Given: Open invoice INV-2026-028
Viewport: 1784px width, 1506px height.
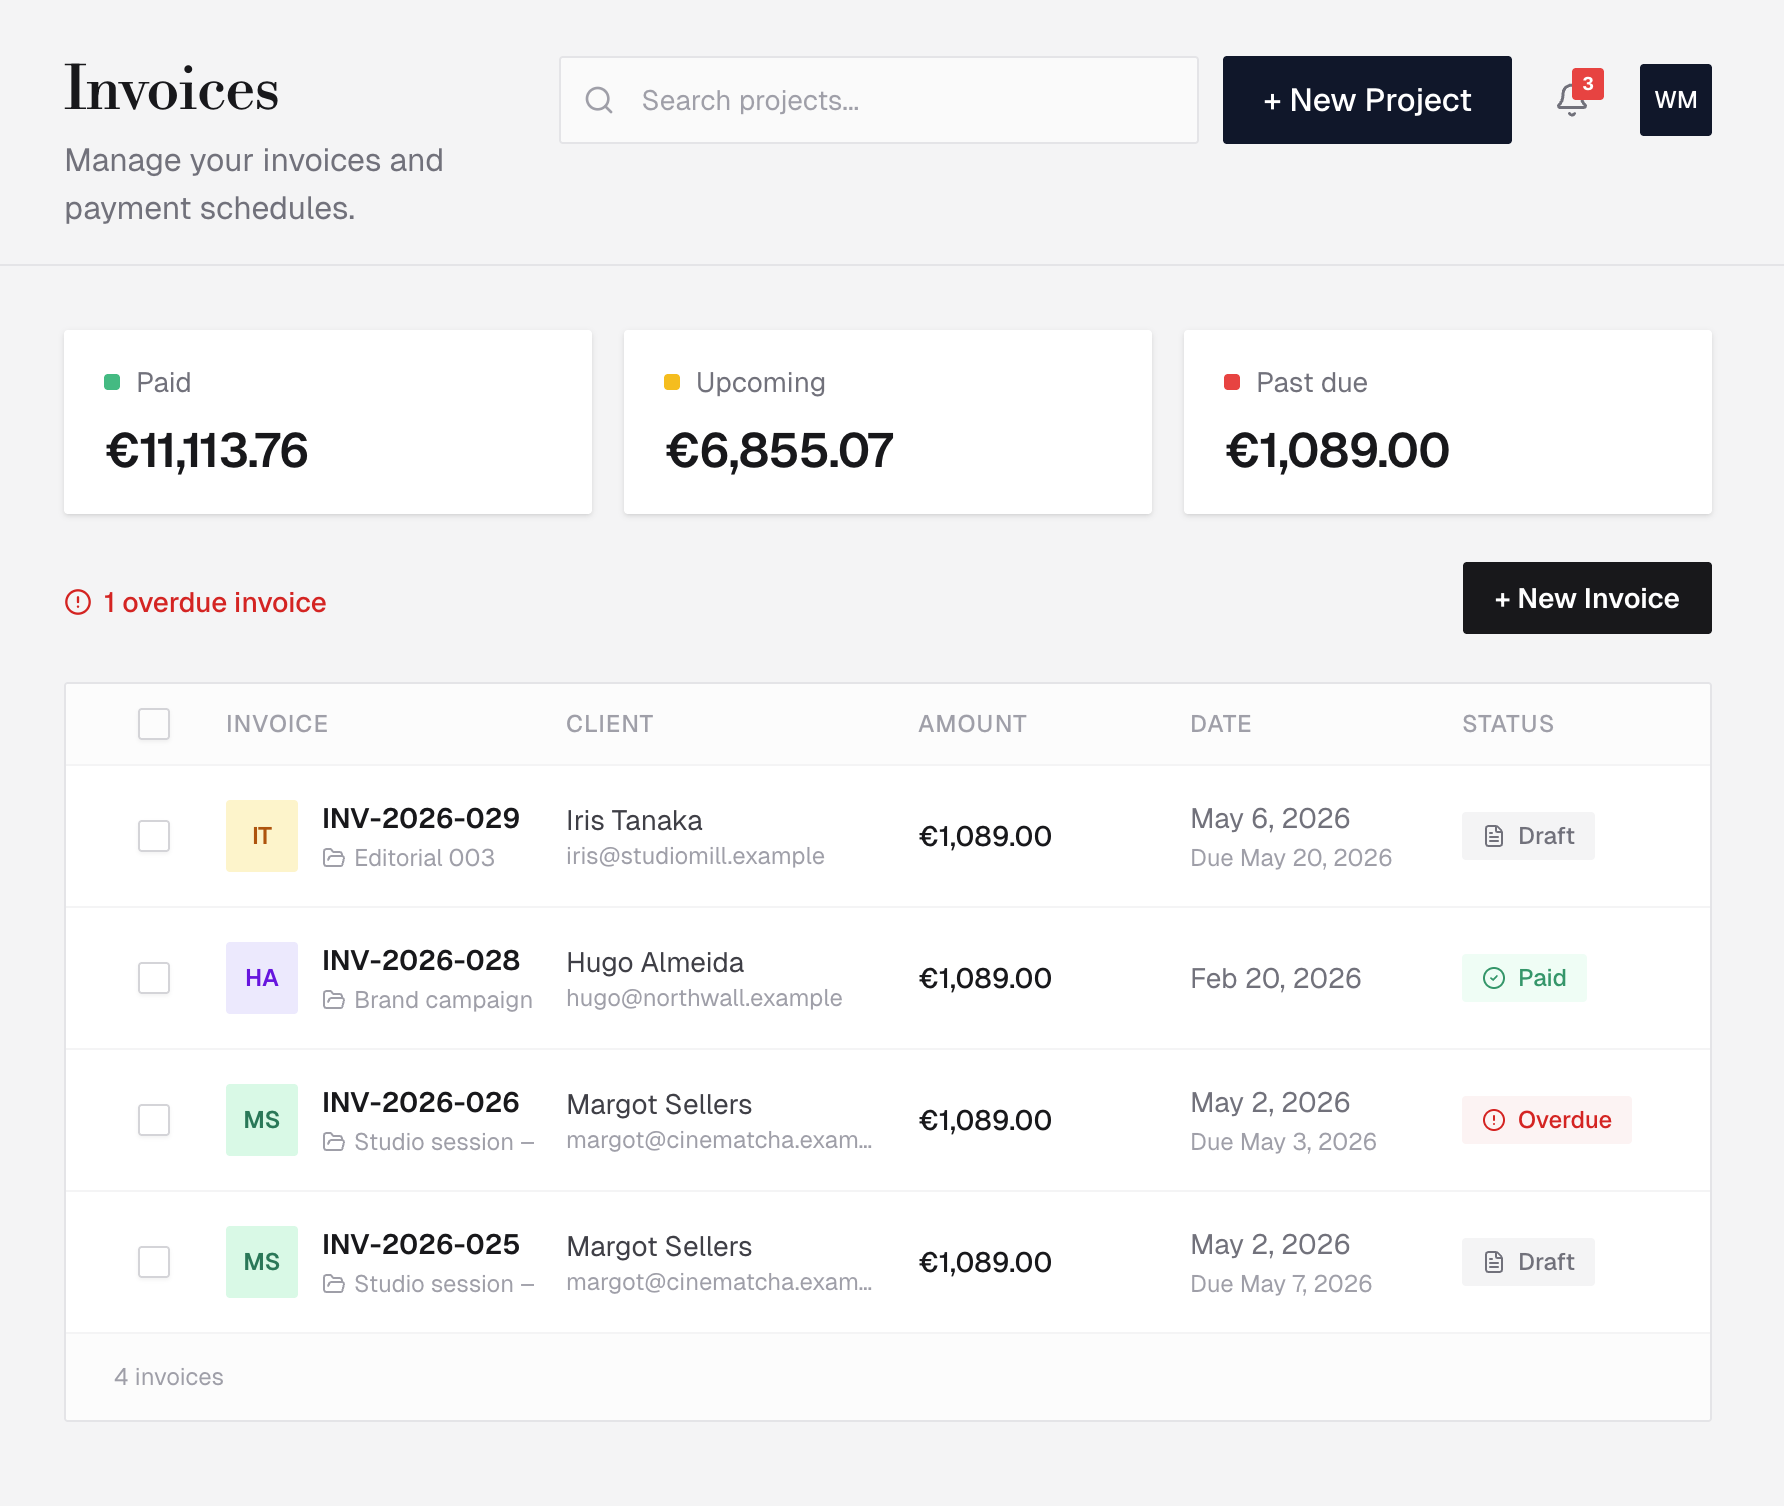Looking at the screenshot, I should tap(421, 960).
